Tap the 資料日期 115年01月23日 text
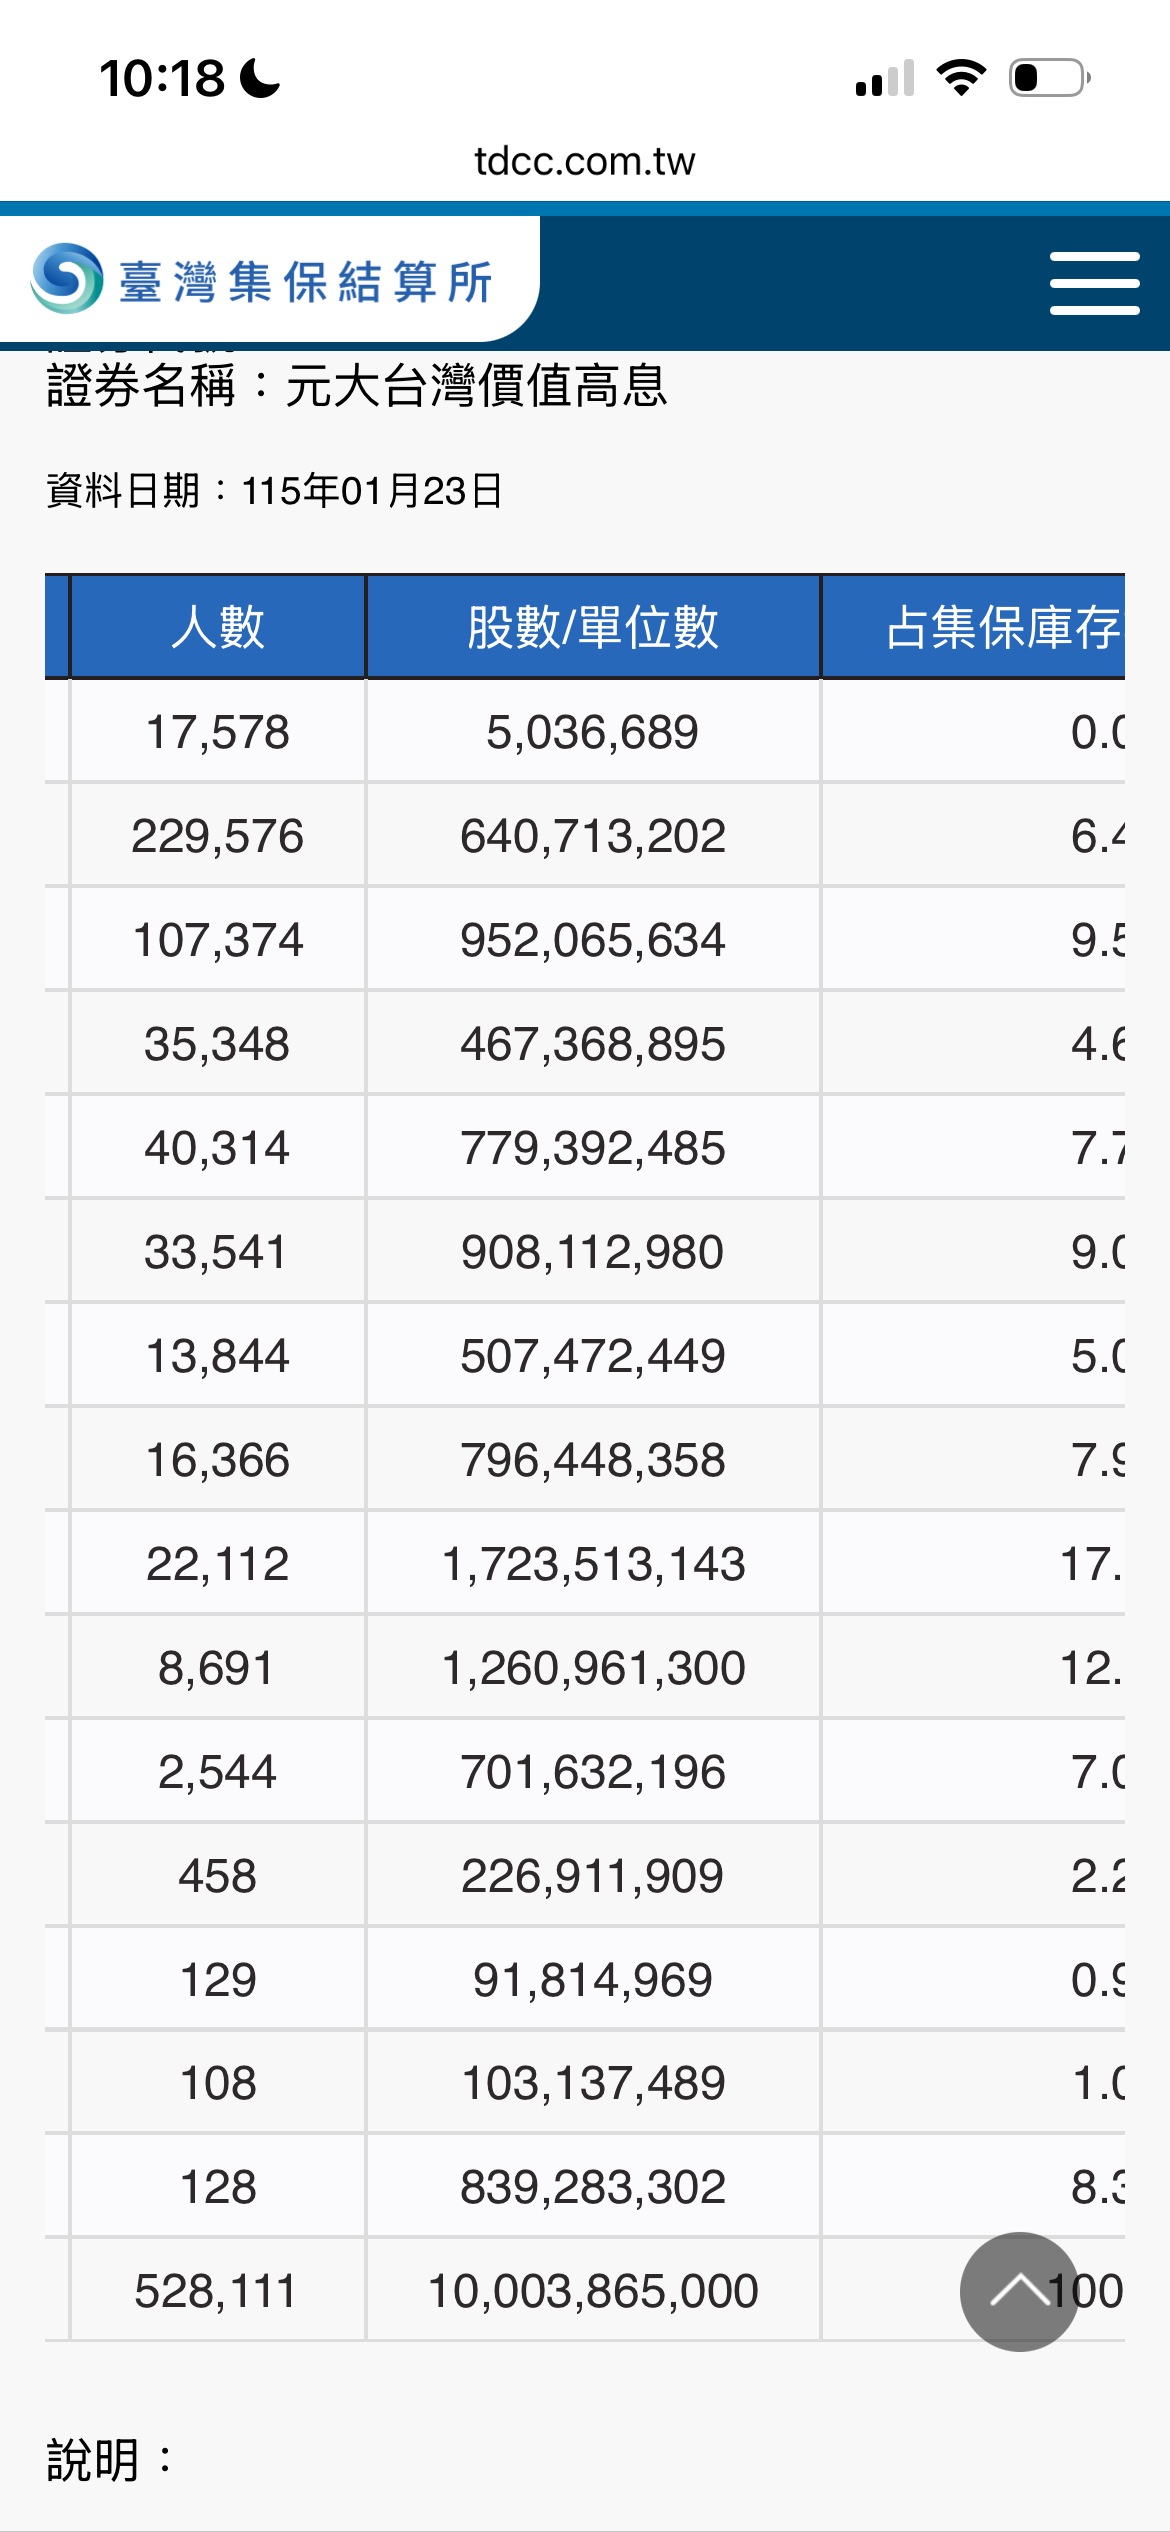1170x2532 pixels. pyautogui.click(x=275, y=491)
